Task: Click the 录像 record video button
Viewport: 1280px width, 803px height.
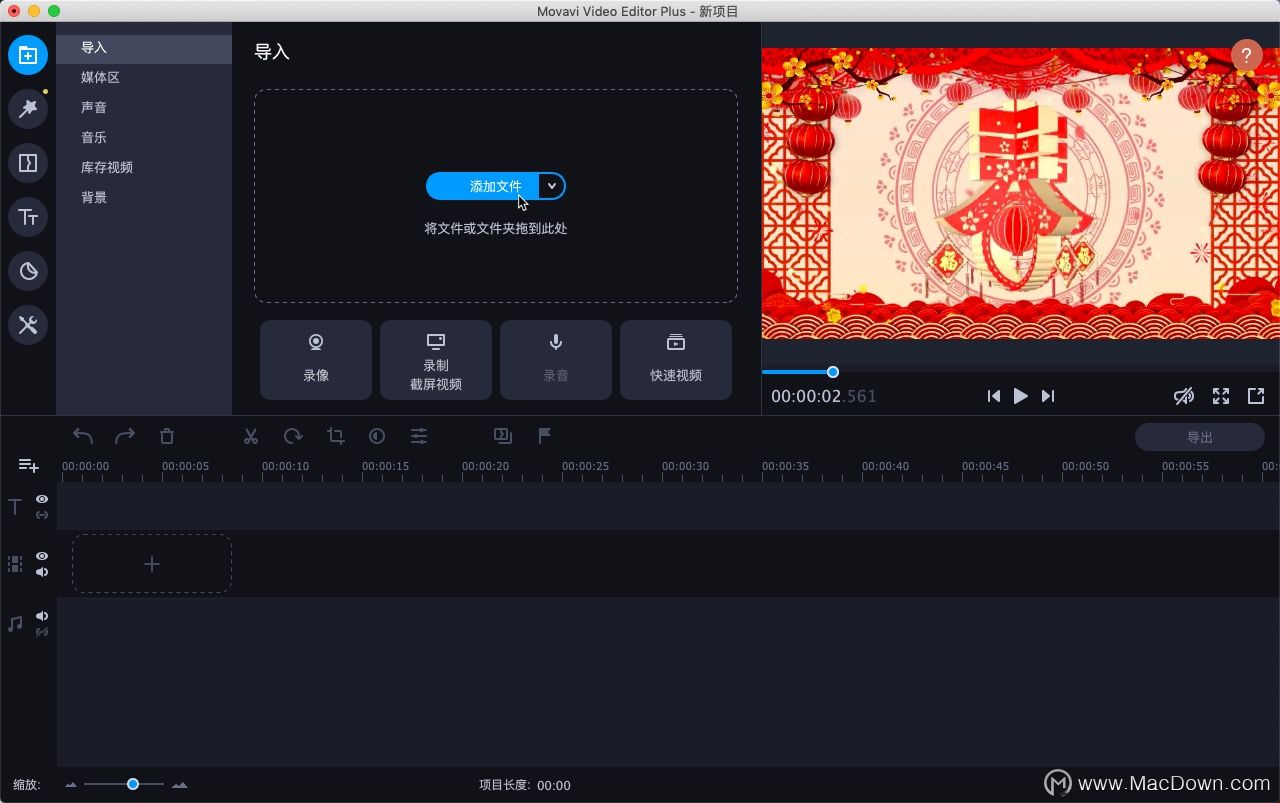Action: pyautogui.click(x=316, y=360)
